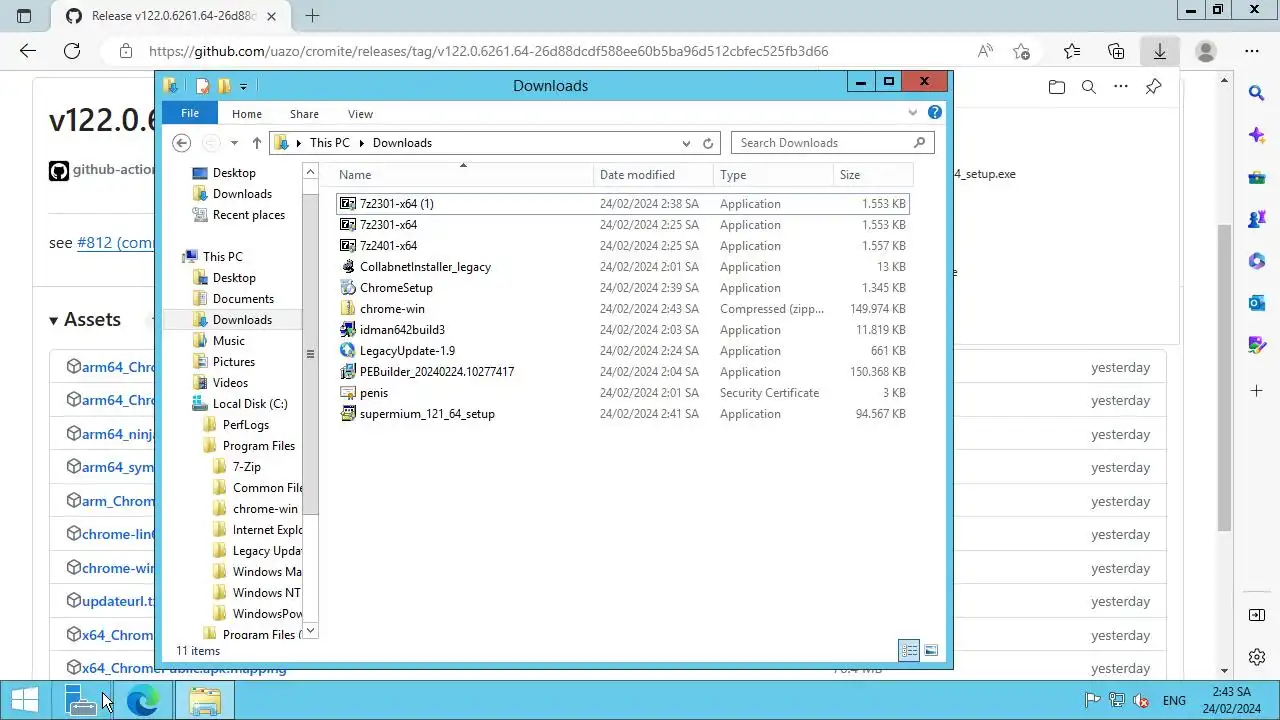Select 7z2401-x64 file
The image size is (1280, 720).
pyautogui.click(x=388, y=246)
